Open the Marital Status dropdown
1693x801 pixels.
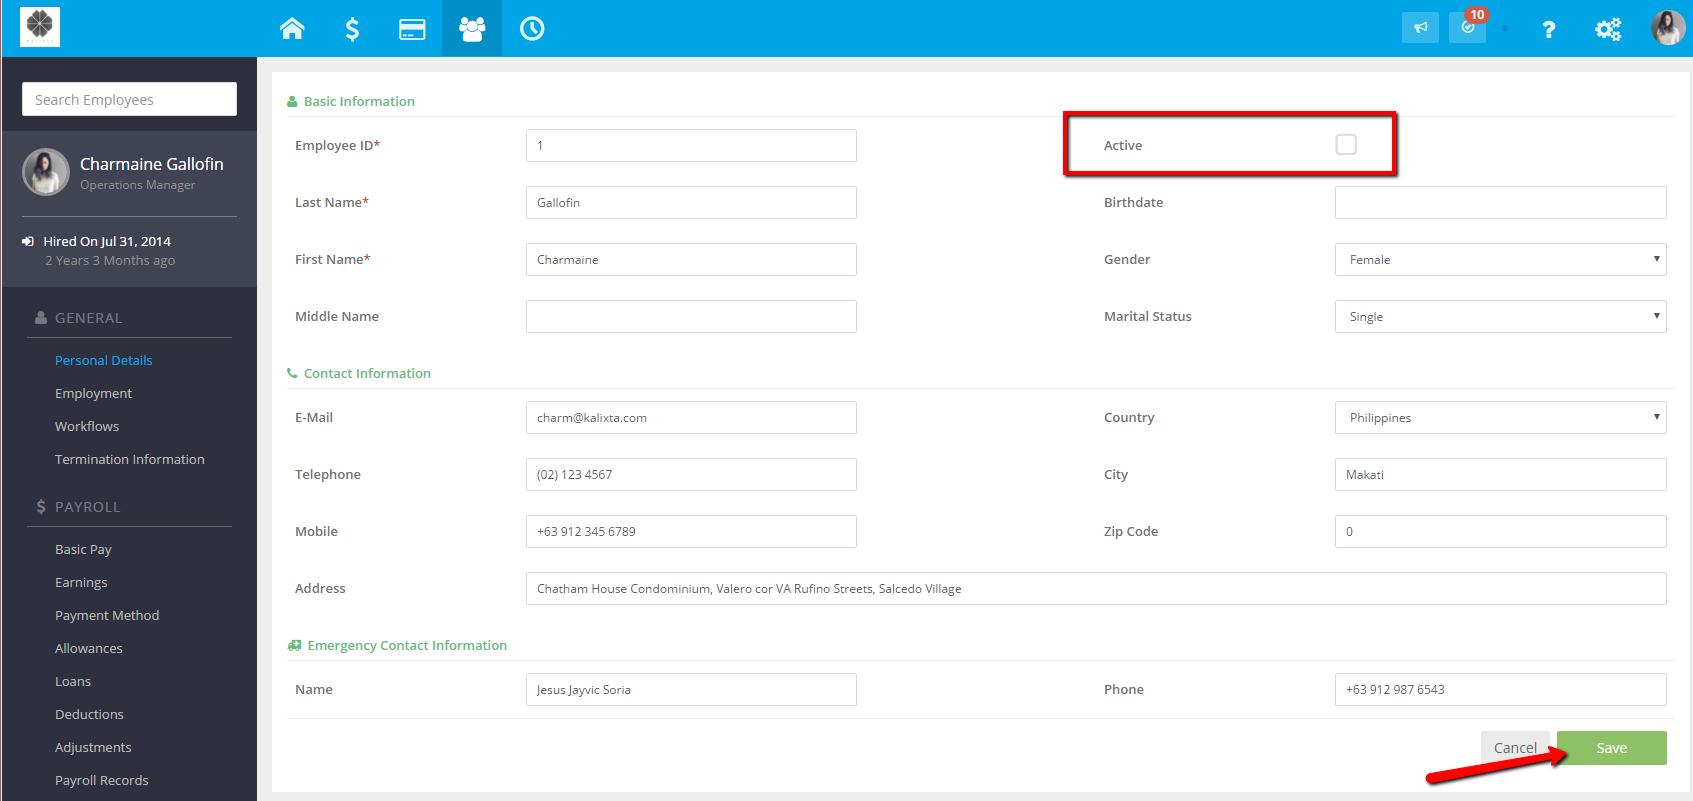[x=1500, y=317]
